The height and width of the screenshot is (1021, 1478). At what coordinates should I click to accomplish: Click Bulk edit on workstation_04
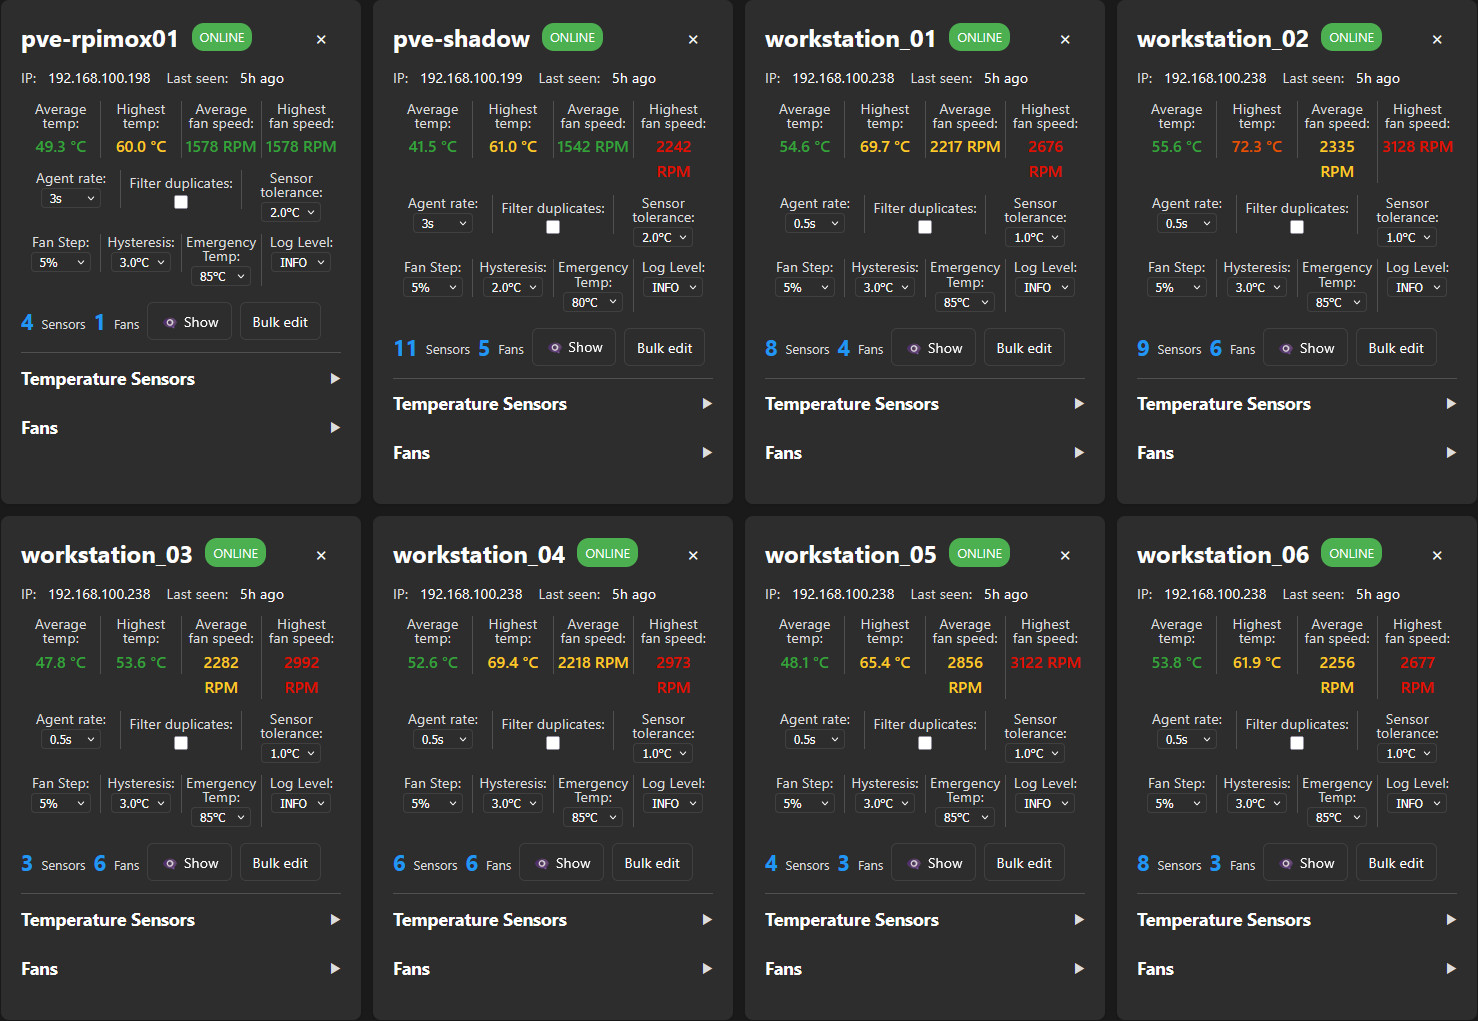[652, 863]
